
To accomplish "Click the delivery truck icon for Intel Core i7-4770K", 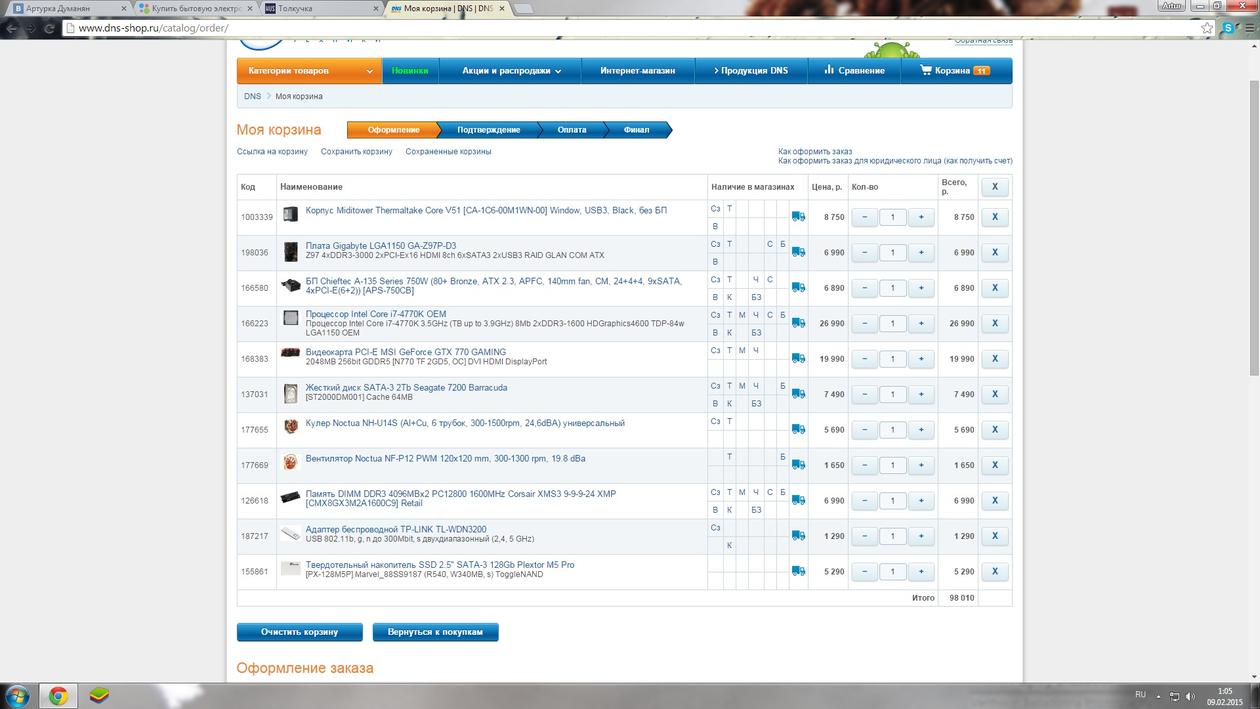I will point(798,323).
